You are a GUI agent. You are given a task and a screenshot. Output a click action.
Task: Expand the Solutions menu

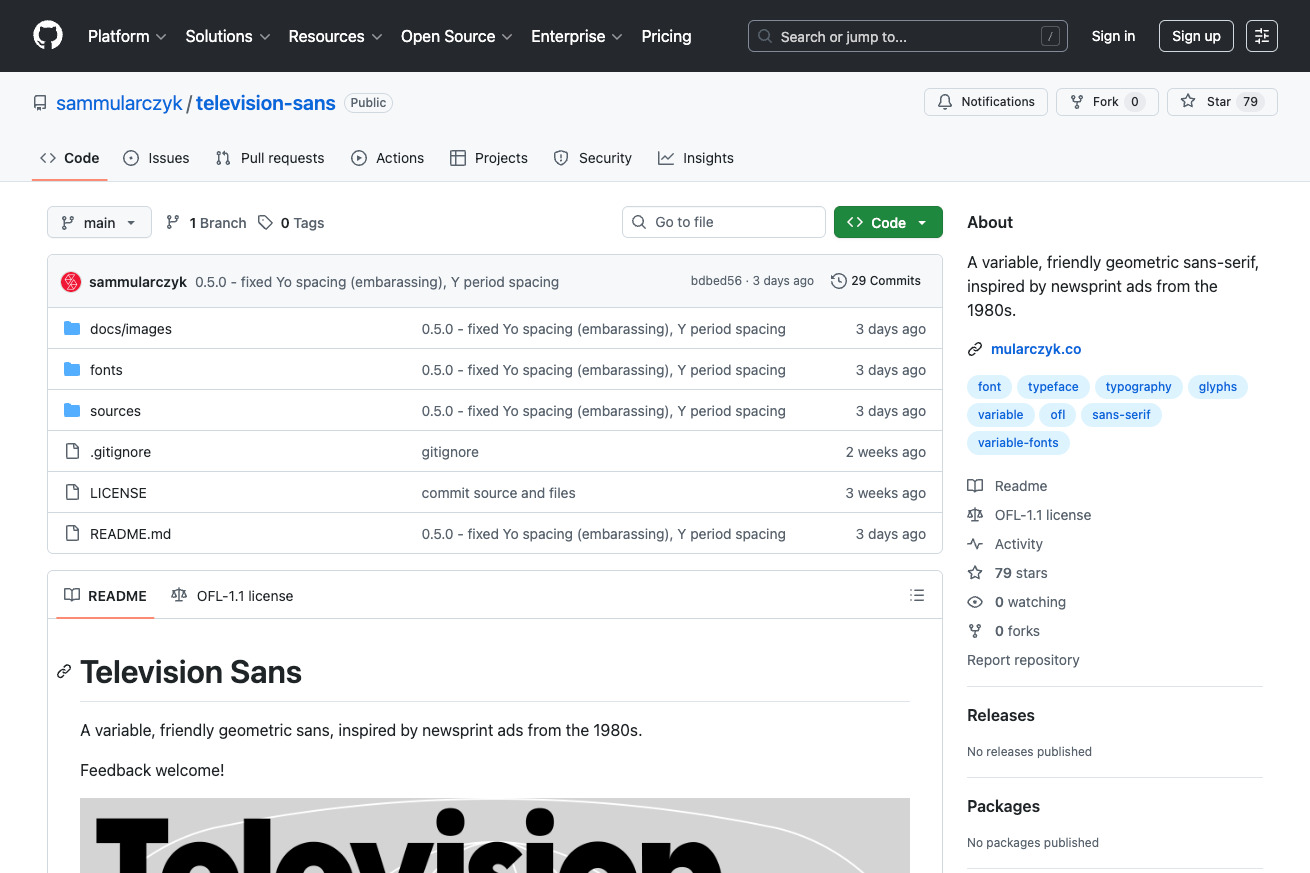[228, 36]
